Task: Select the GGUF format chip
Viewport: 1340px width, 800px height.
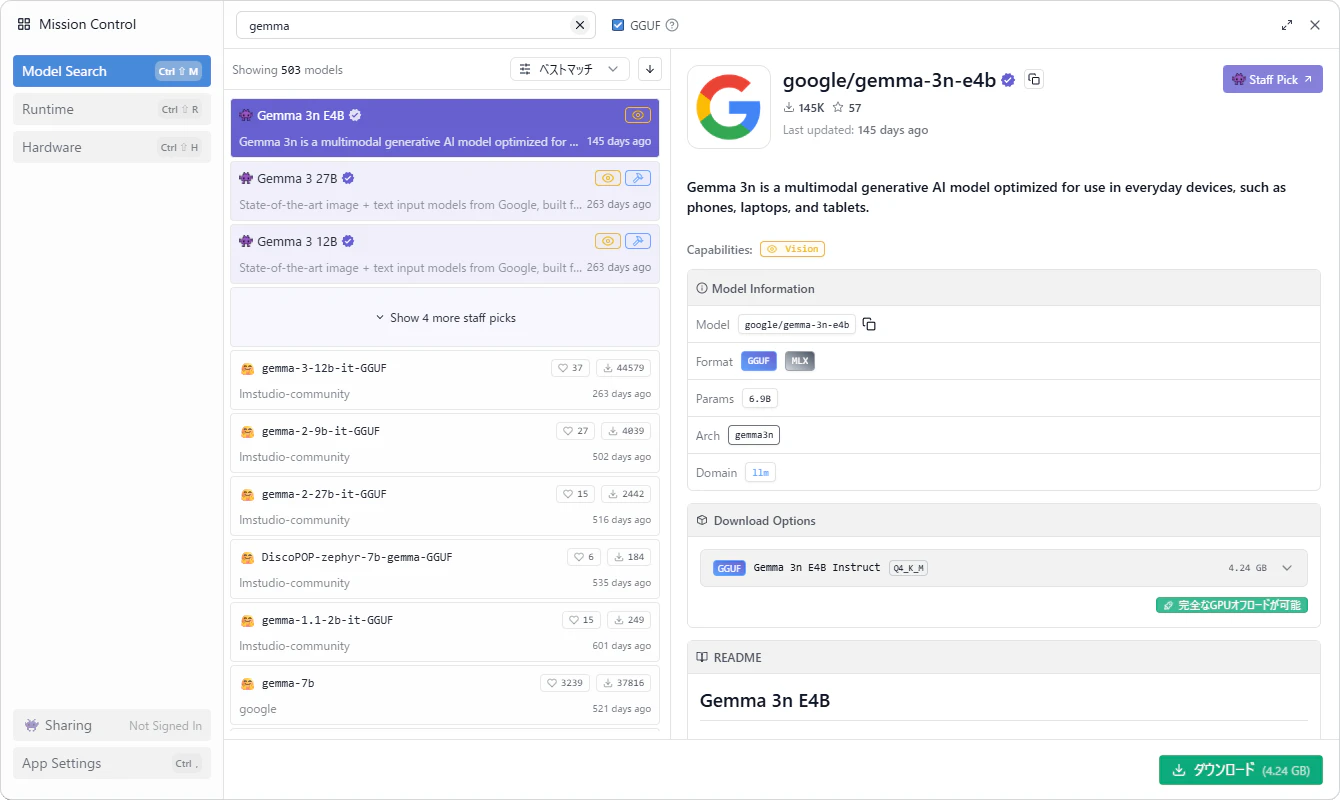Action: coord(759,361)
